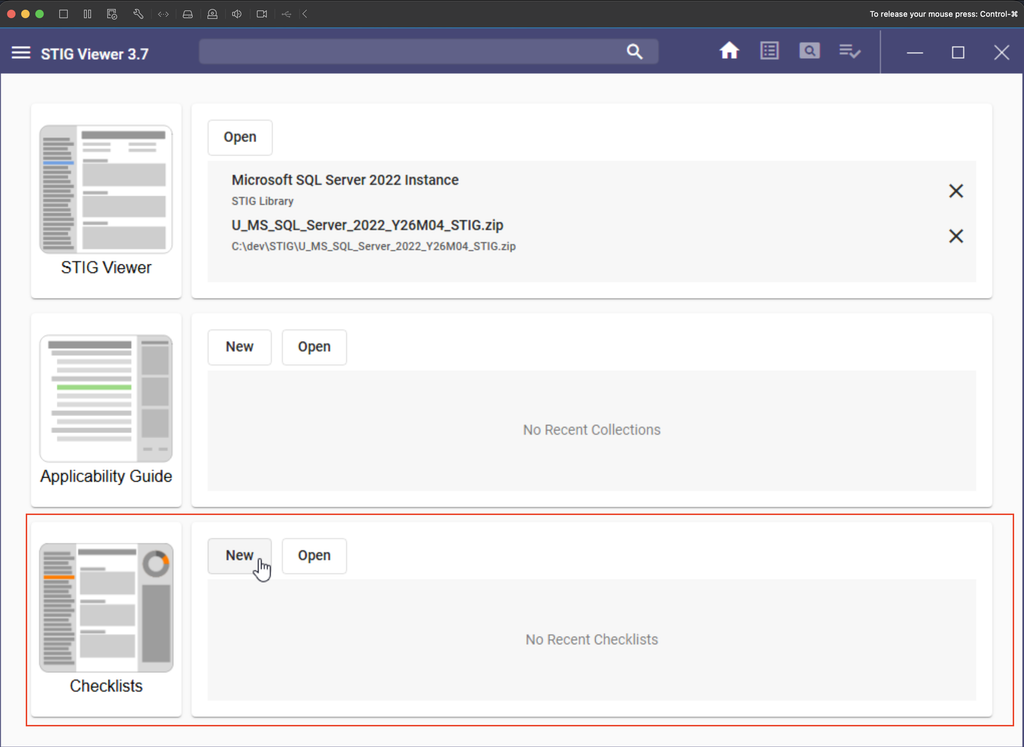Pause the virtual machine
Screen dimensions: 1024x747
[88, 14]
